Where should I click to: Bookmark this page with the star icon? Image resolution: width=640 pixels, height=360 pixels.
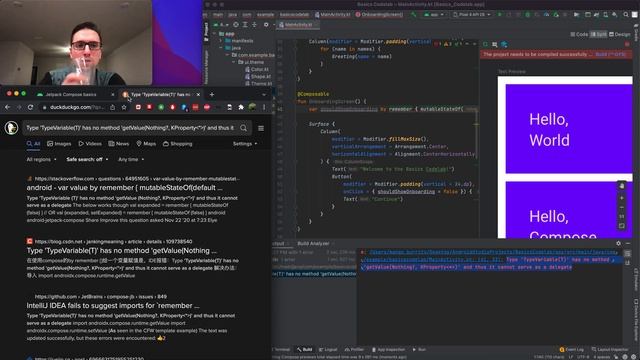(124, 107)
